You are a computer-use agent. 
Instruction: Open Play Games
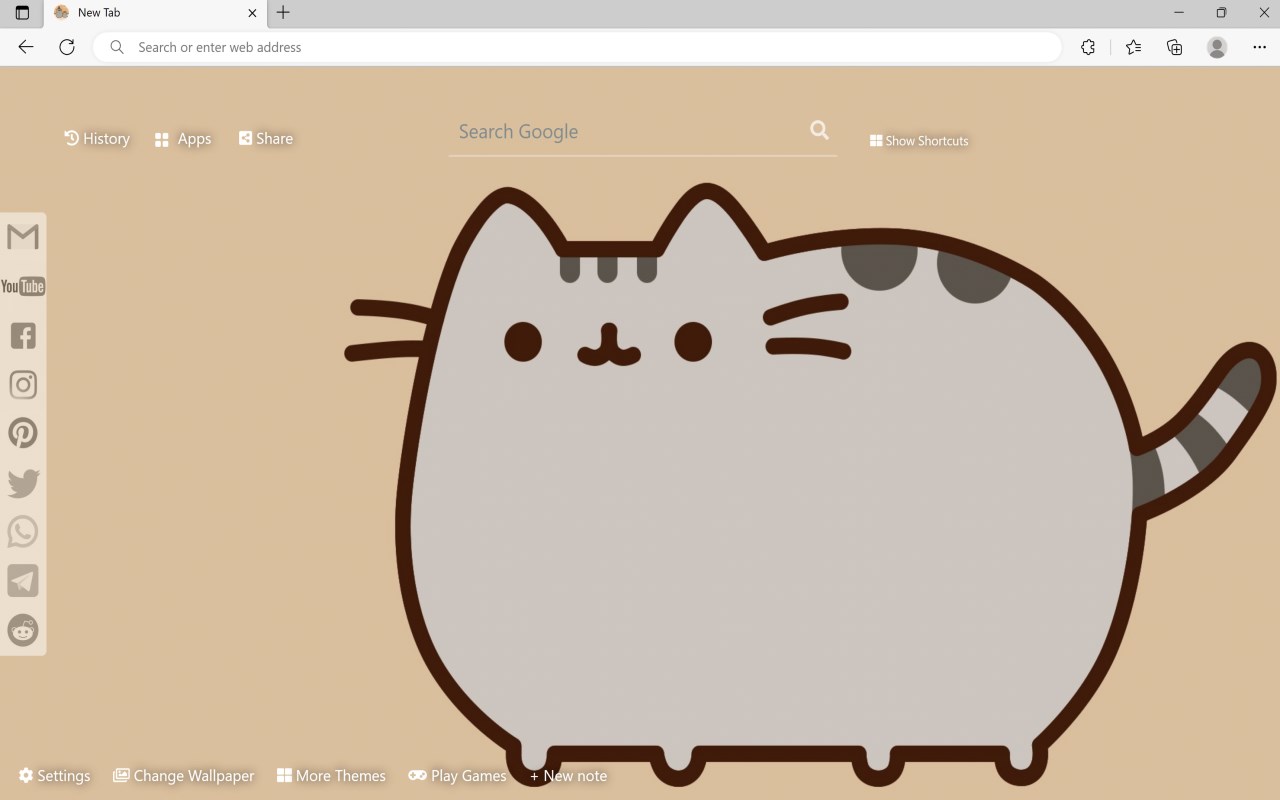pos(457,776)
